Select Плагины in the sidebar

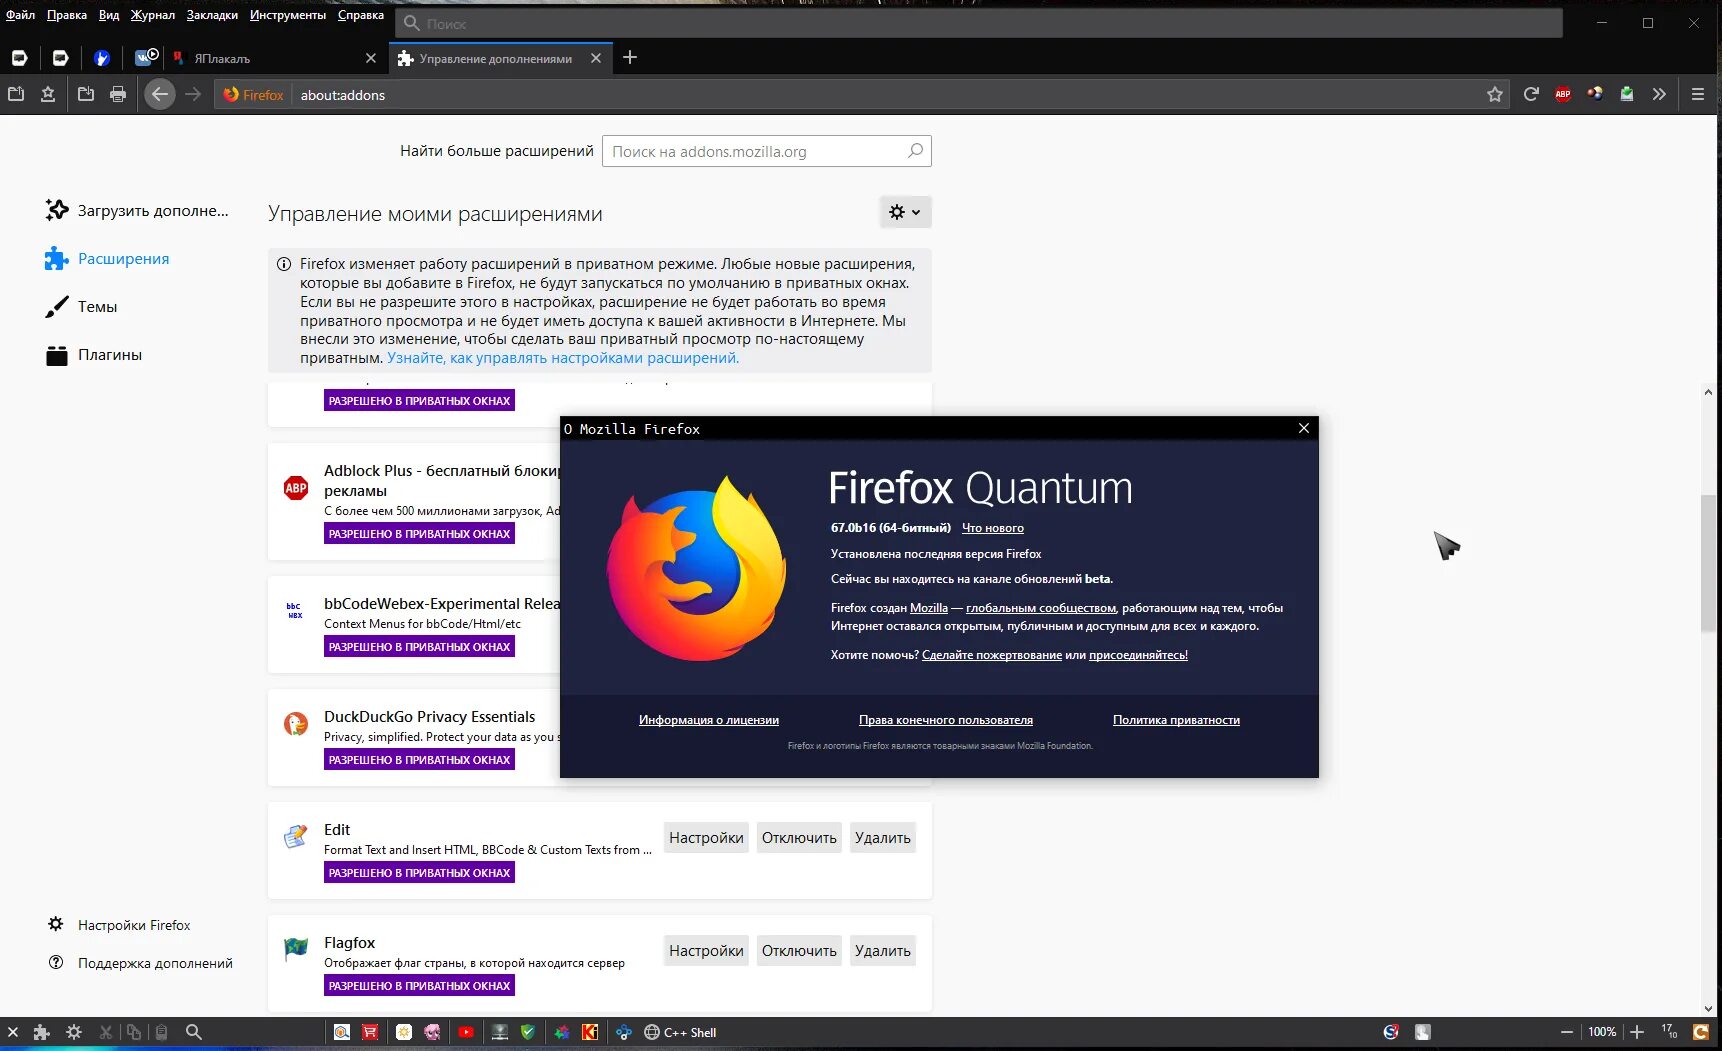94,355
